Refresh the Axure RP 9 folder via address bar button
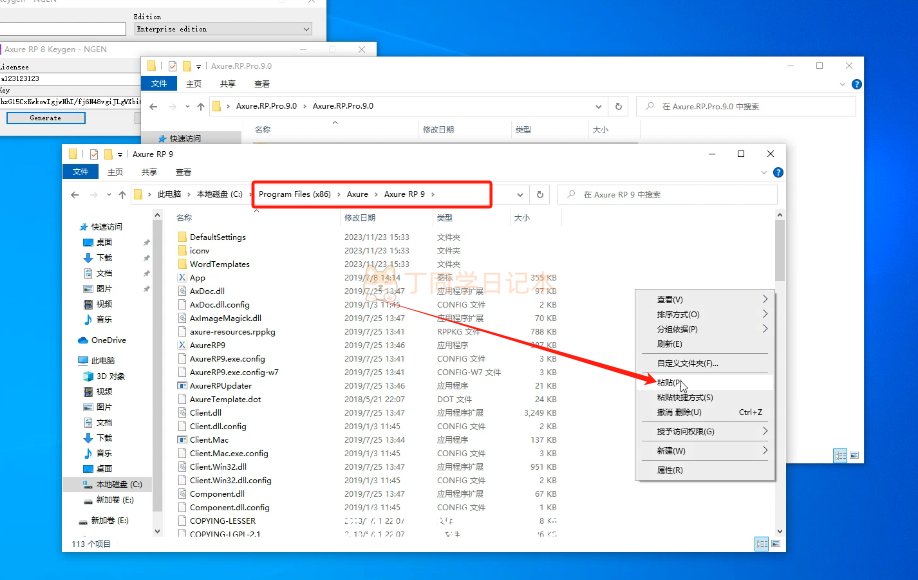The width and height of the screenshot is (918, 580). [540, 194]
